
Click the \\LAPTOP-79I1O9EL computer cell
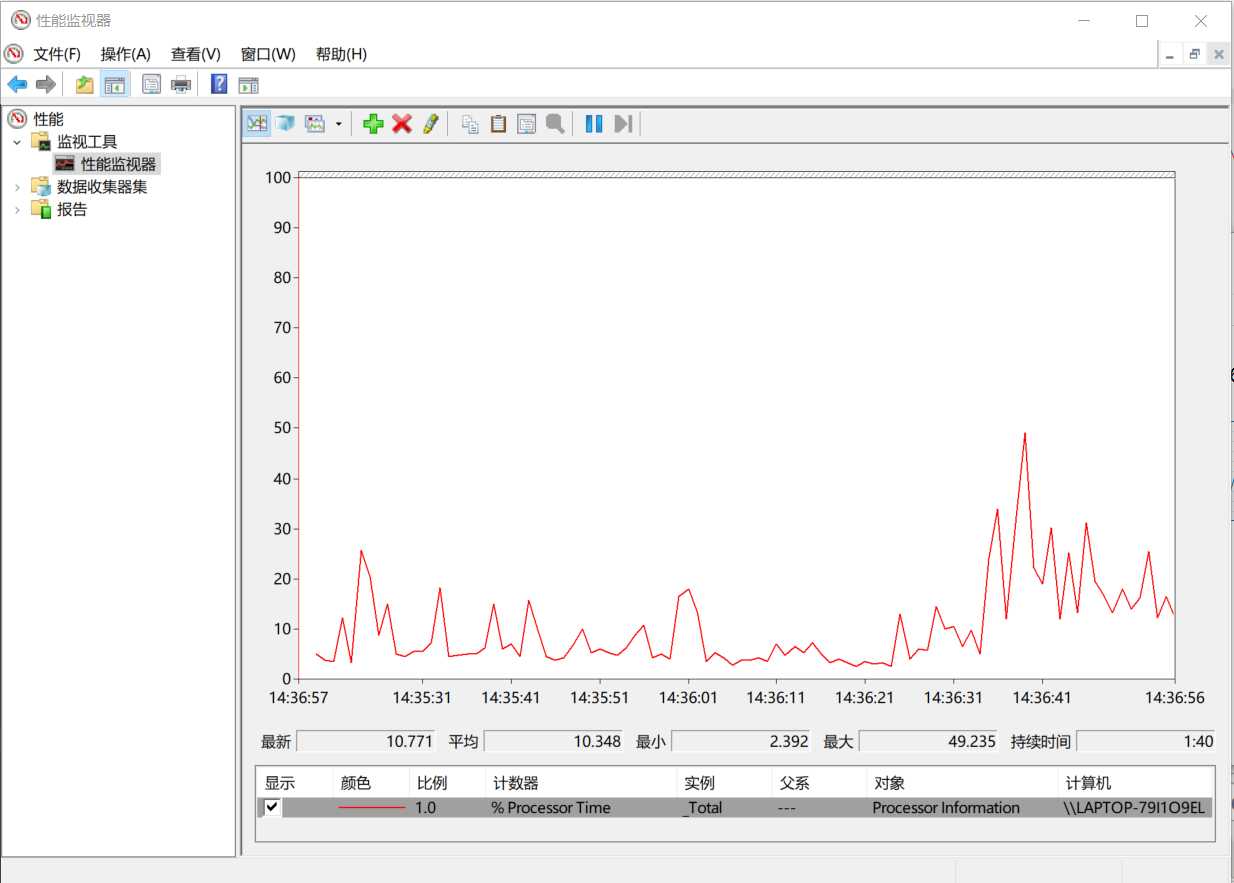click(1134, 808)
